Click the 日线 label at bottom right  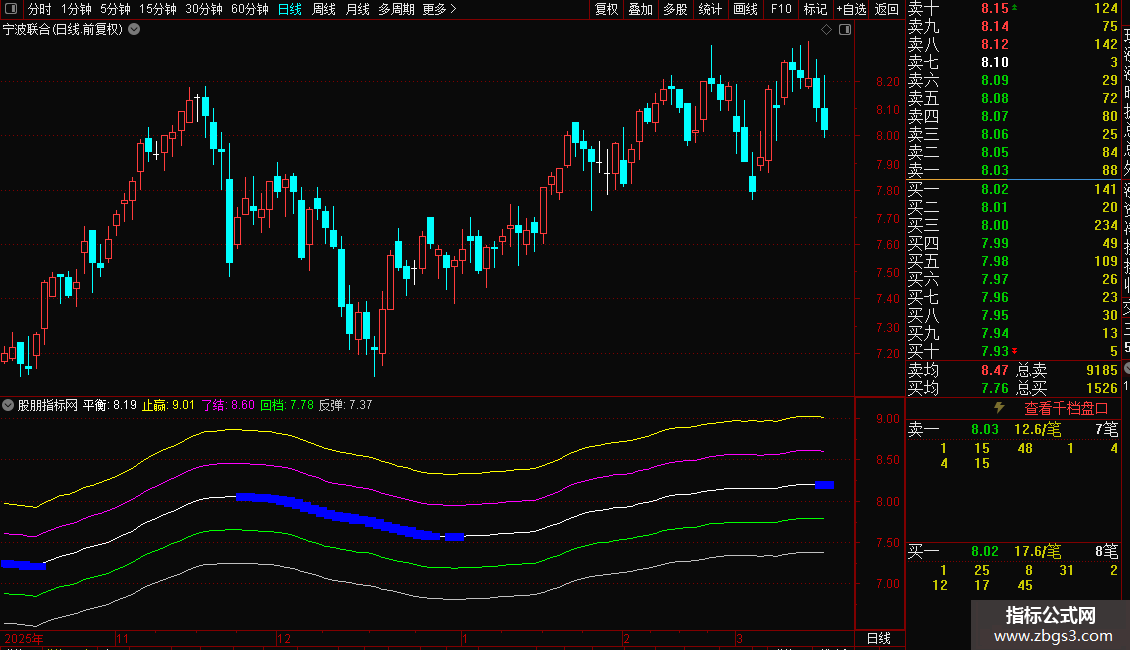[878, 638]
